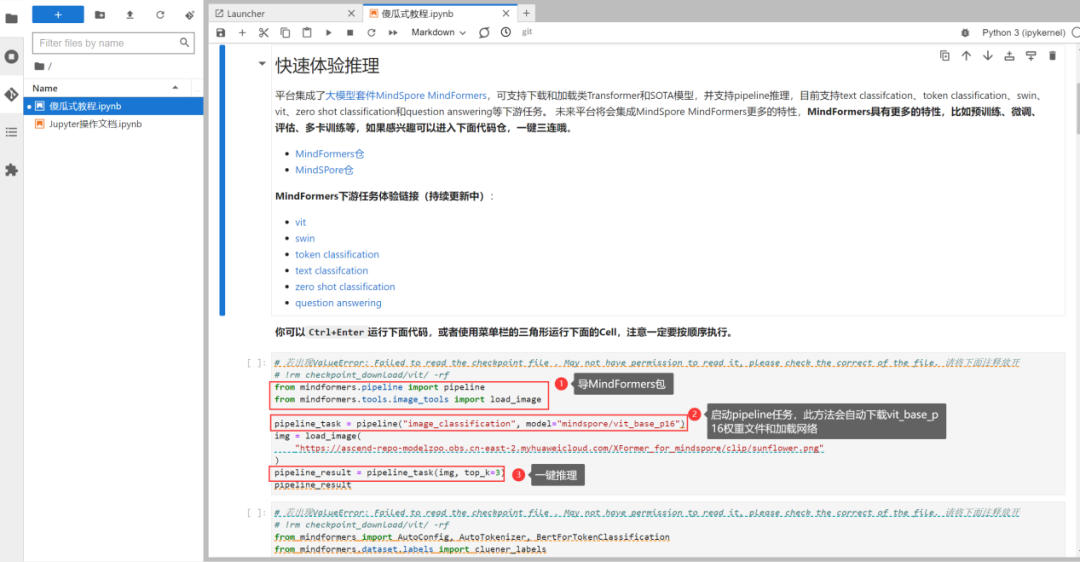Viewport: 1080px width, 562px height.
Task: Open the vit link
Action: 300,222
